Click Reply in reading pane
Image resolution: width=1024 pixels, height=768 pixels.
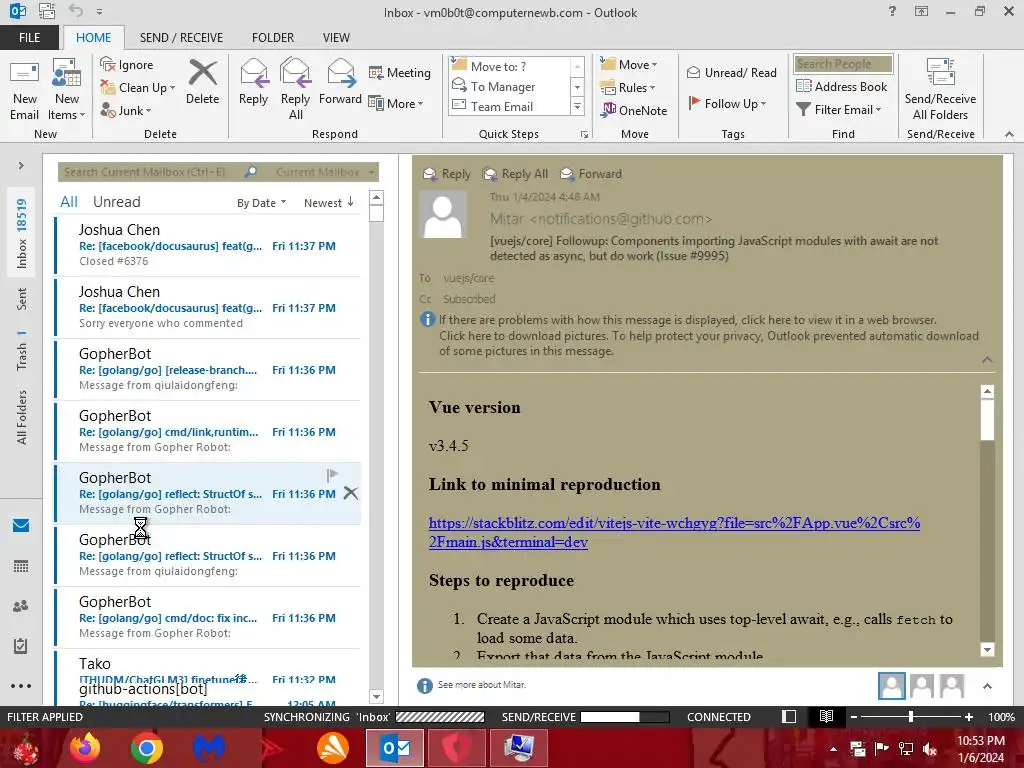click(447, 174)
